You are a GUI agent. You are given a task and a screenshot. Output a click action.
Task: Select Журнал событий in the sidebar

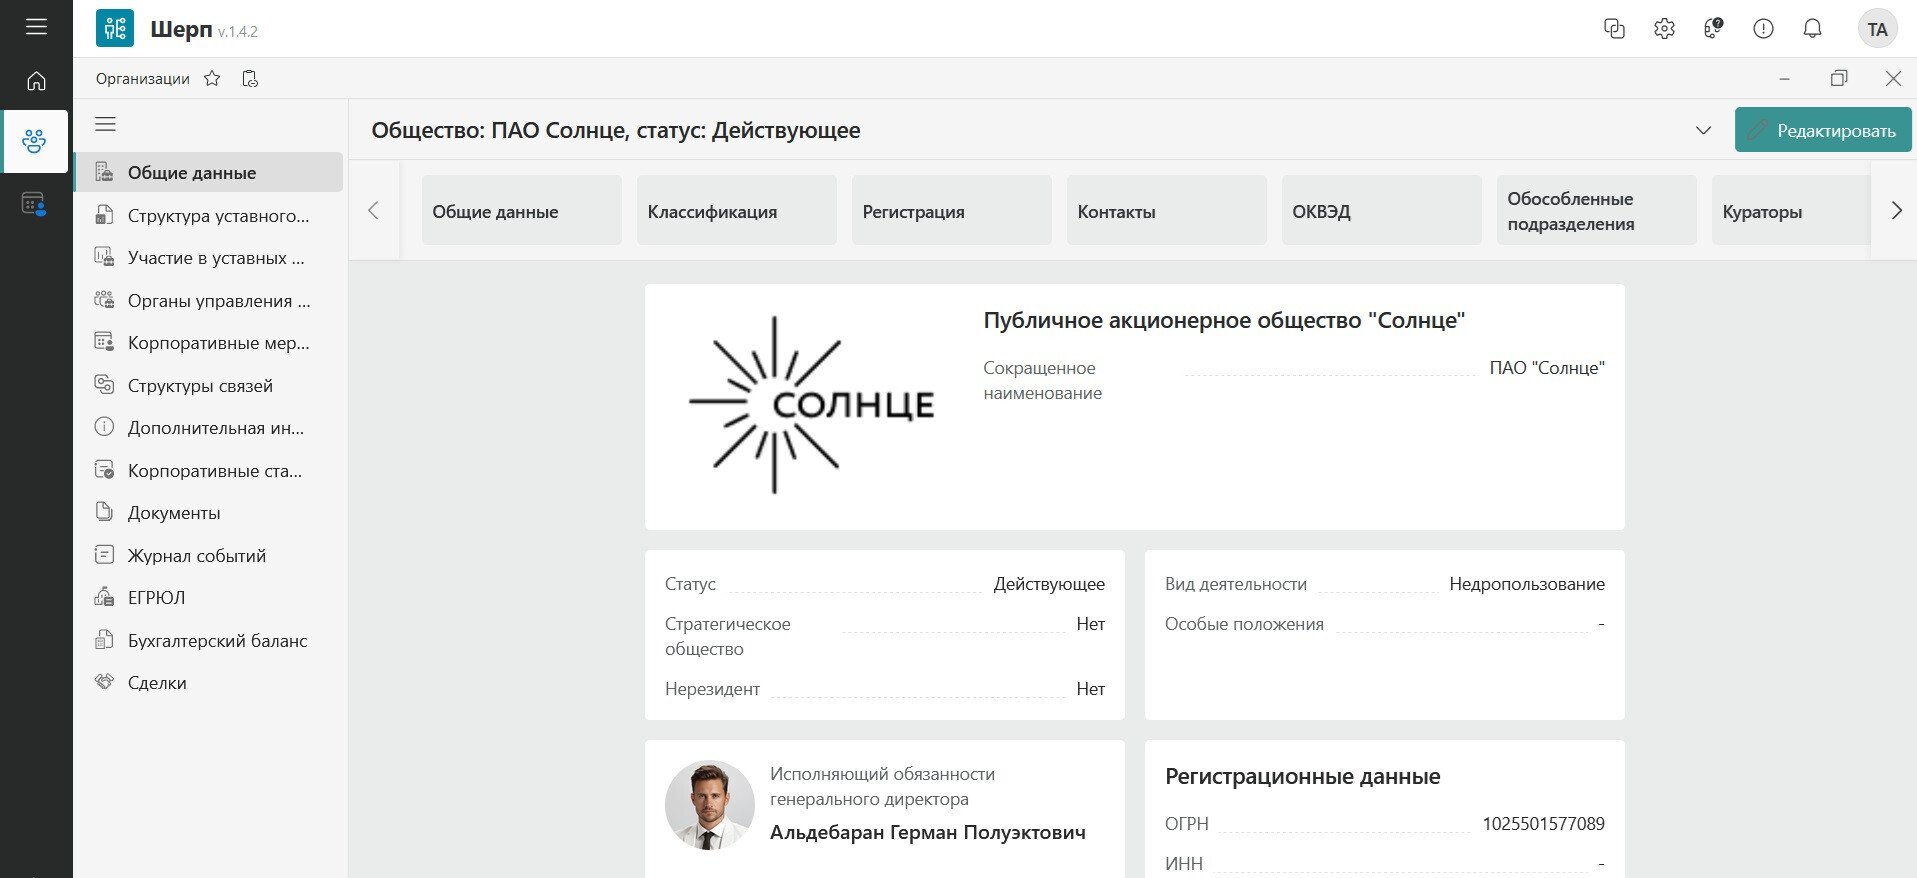pyautogui.click(x=196, y=556)
